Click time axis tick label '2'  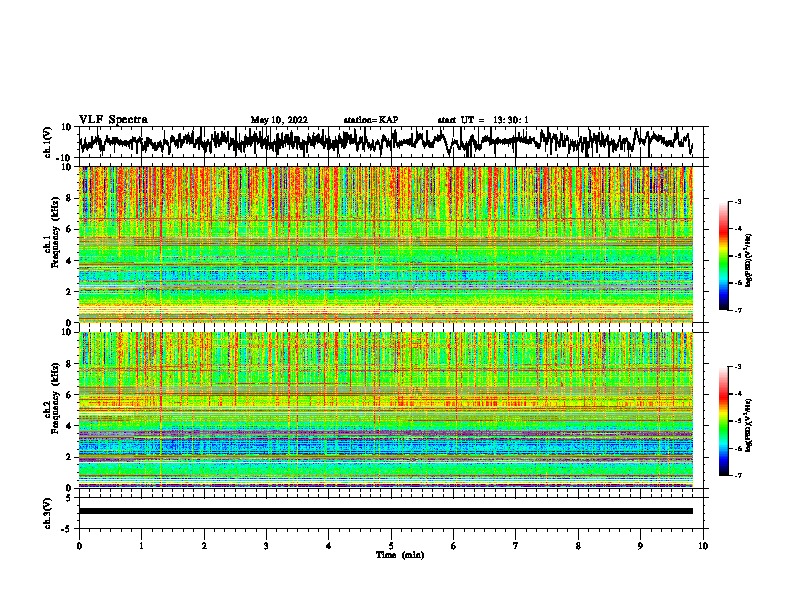tap(204, 546)
